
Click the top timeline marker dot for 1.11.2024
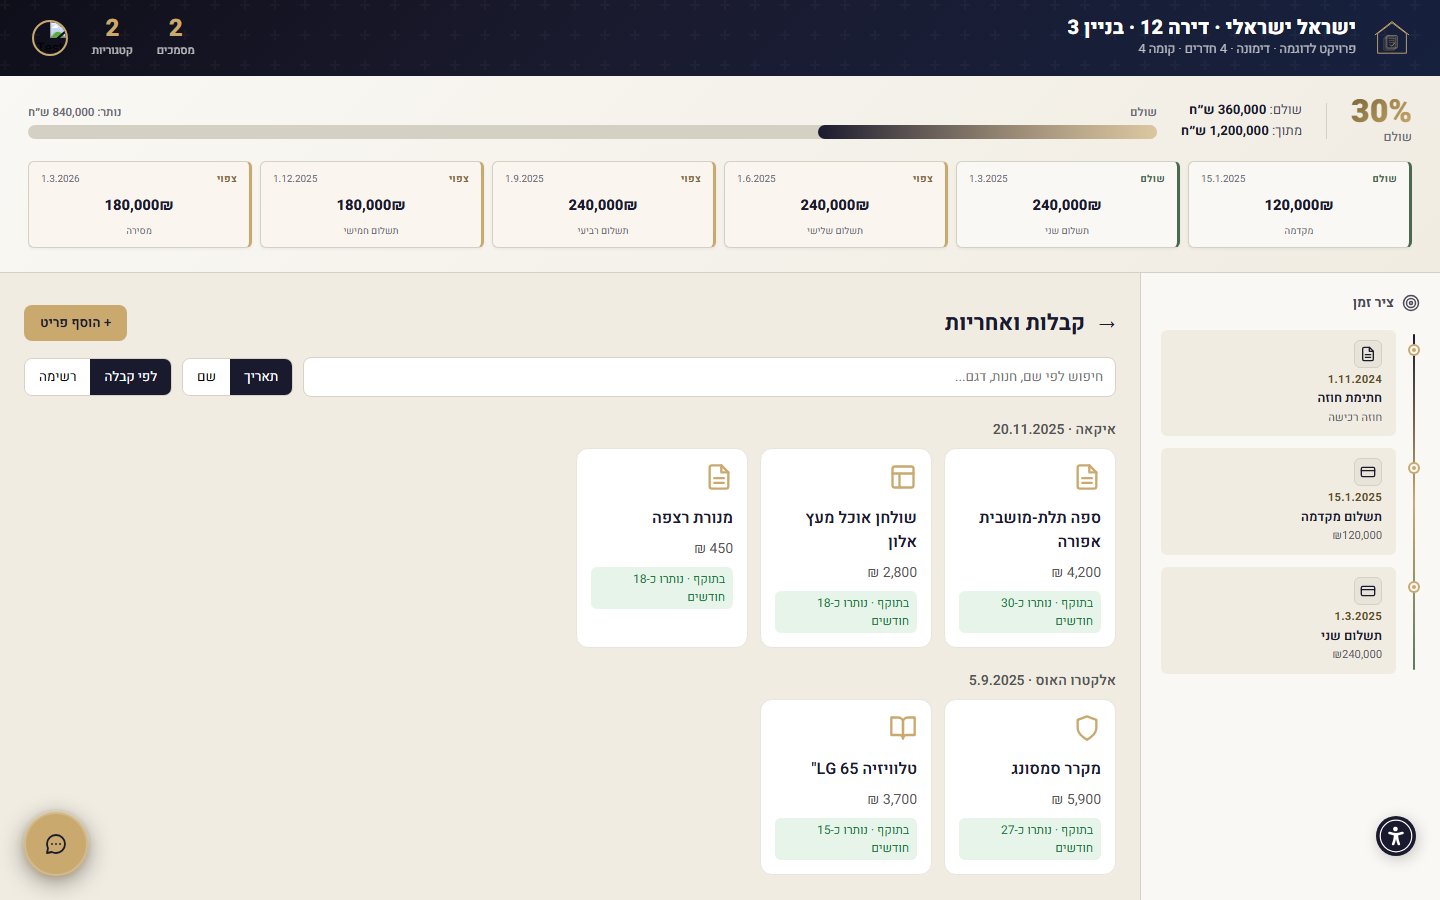point(1414,350)
